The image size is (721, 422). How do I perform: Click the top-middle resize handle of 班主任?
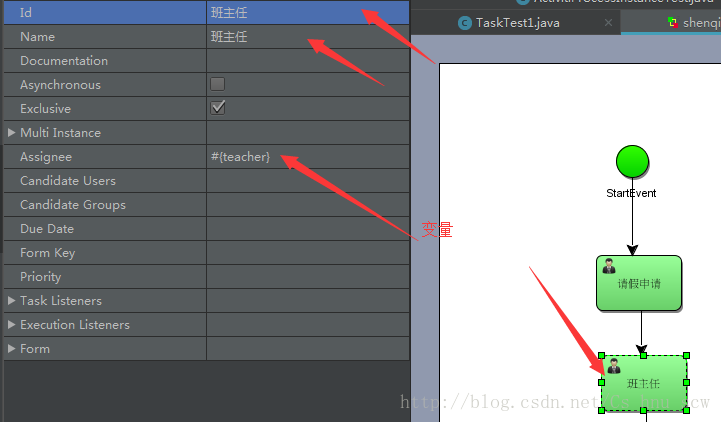coord(644,355)
